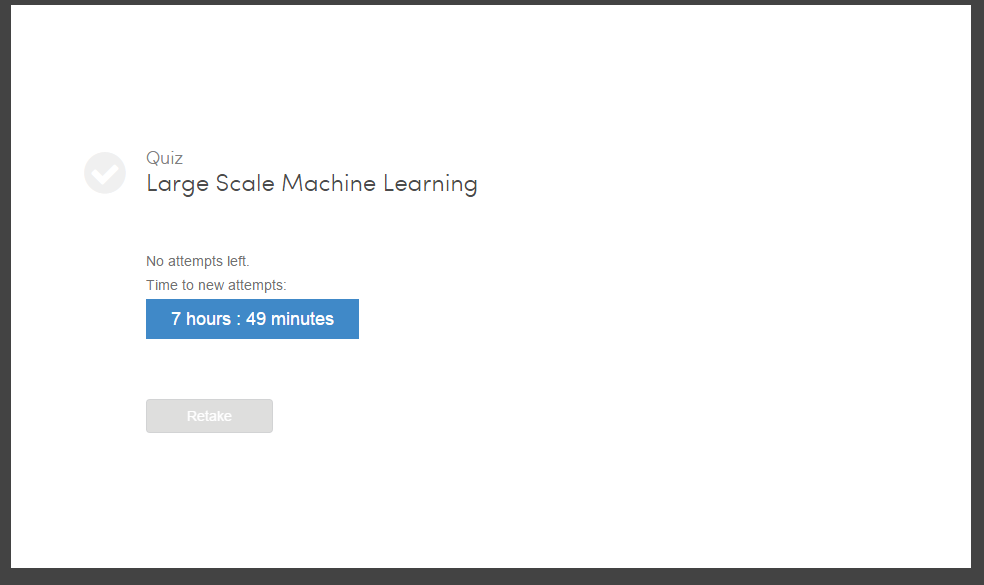Click the word attempts in No attempts left
984x585 pixels.
pyautogui.click(x=195, y=262)
